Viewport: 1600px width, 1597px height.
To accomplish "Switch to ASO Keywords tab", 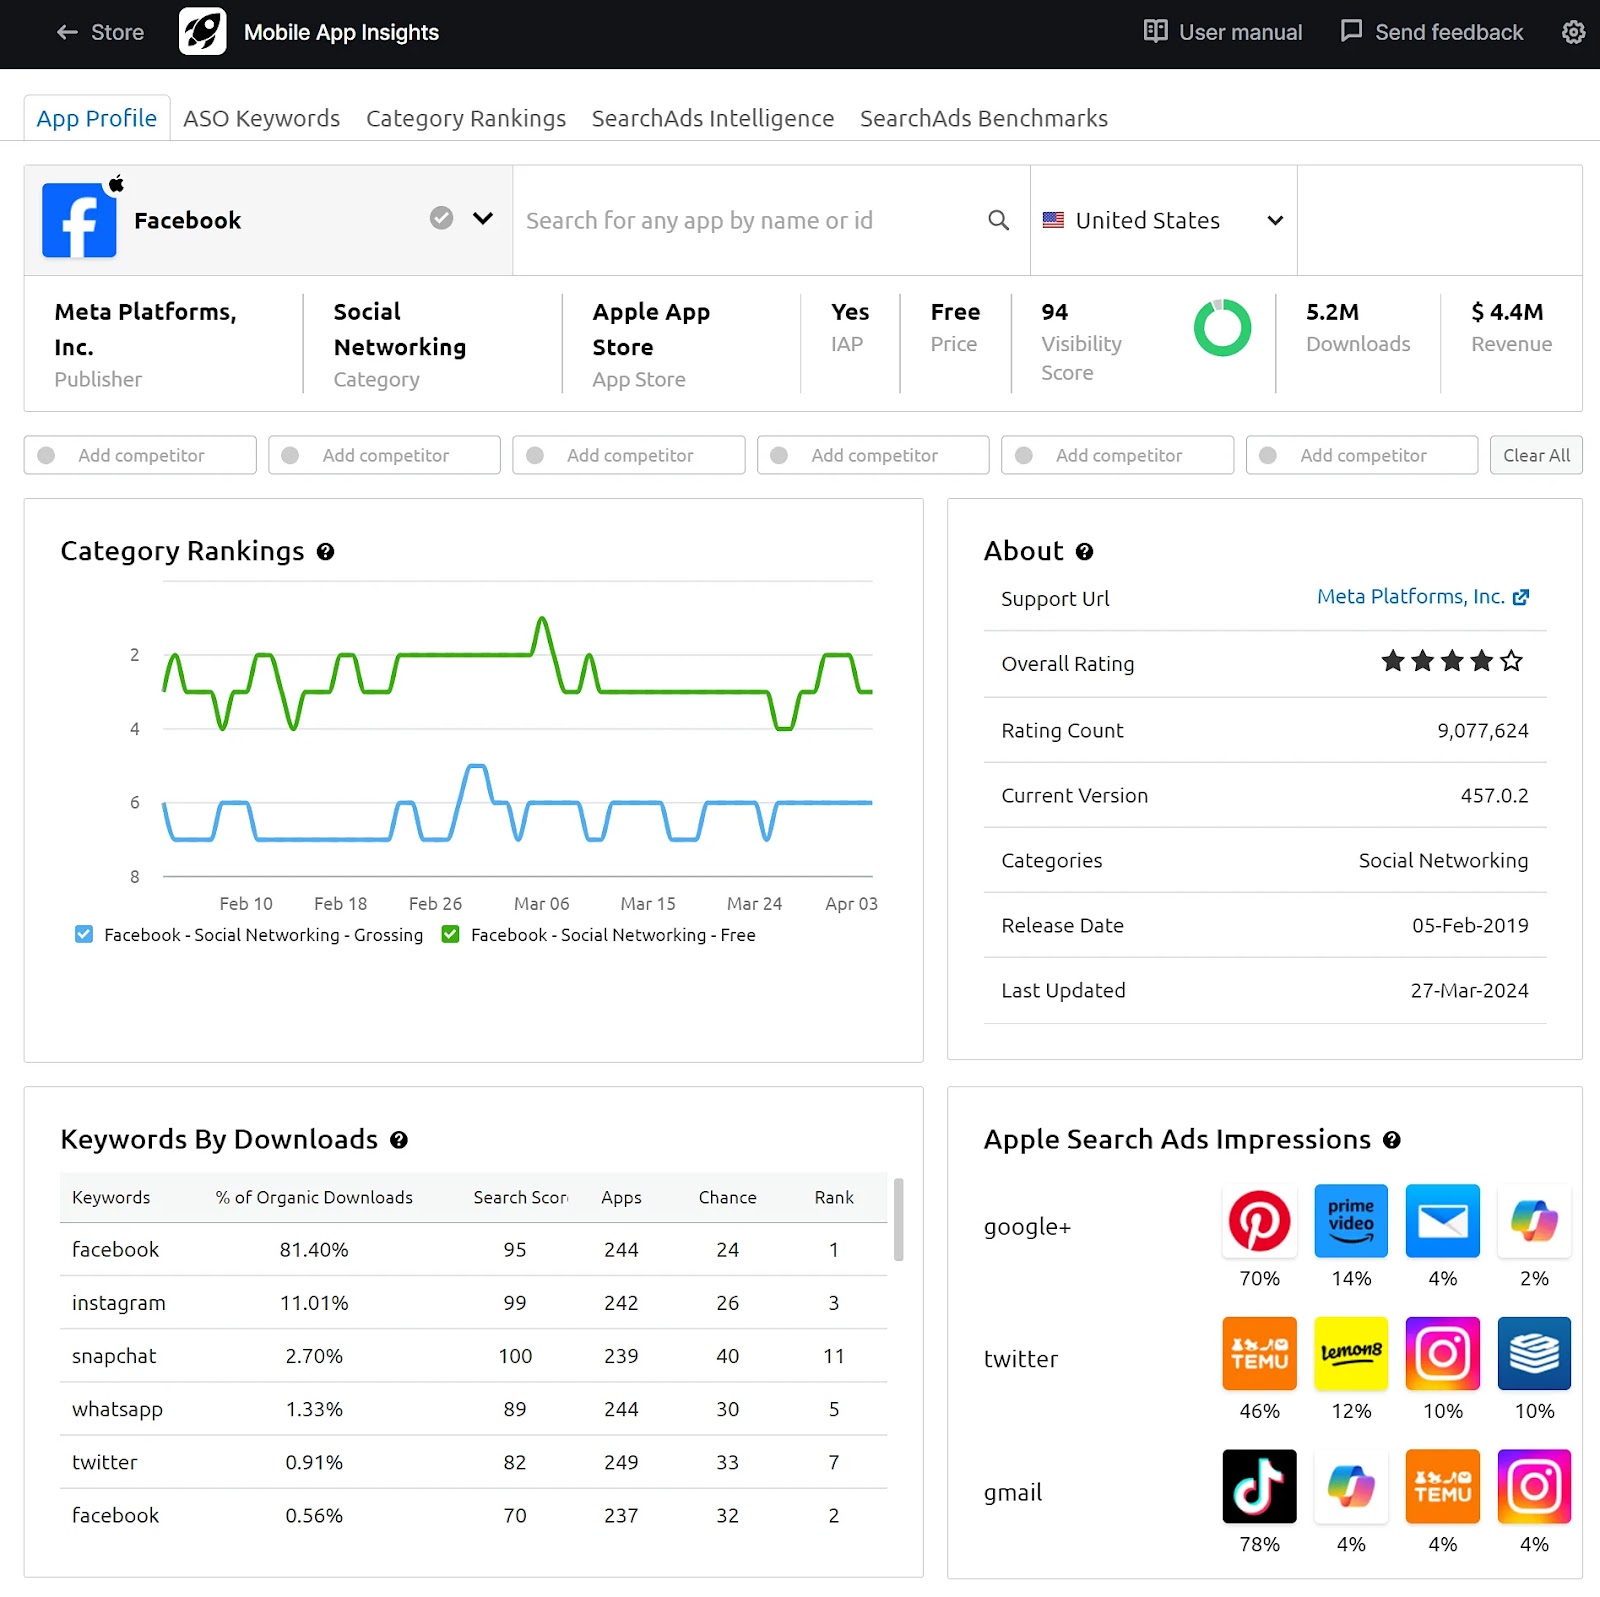I will (262, 118).
